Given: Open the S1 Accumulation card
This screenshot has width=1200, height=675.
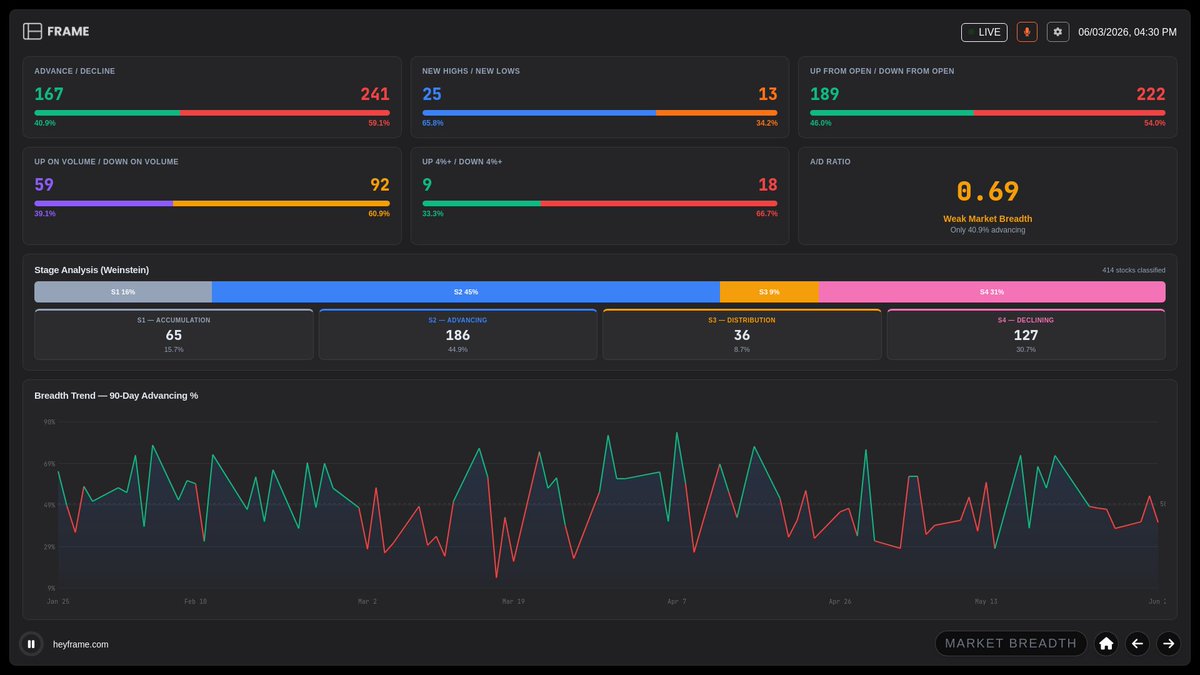Looking at the screenshot, I should 174,334.
